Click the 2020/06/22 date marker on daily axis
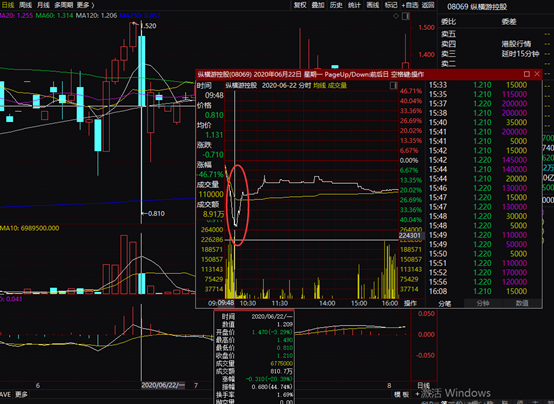 click(163, 385)
